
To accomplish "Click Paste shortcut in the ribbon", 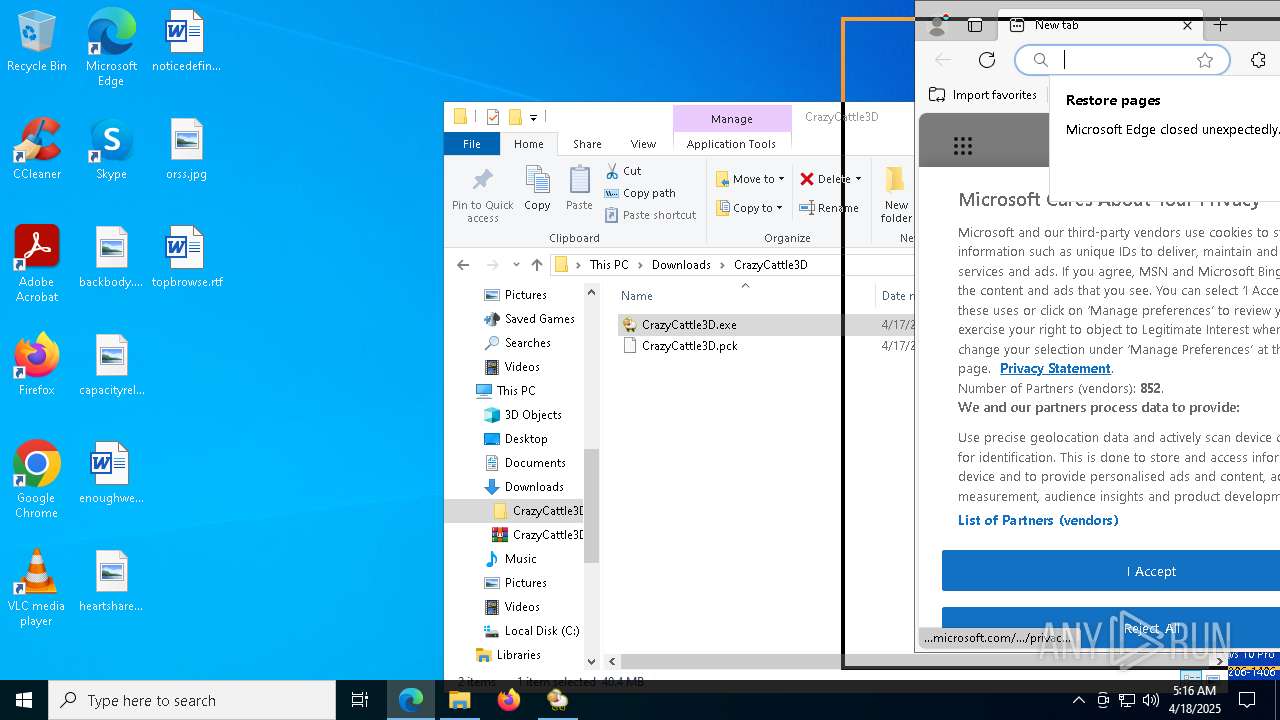I will point(650,215).
